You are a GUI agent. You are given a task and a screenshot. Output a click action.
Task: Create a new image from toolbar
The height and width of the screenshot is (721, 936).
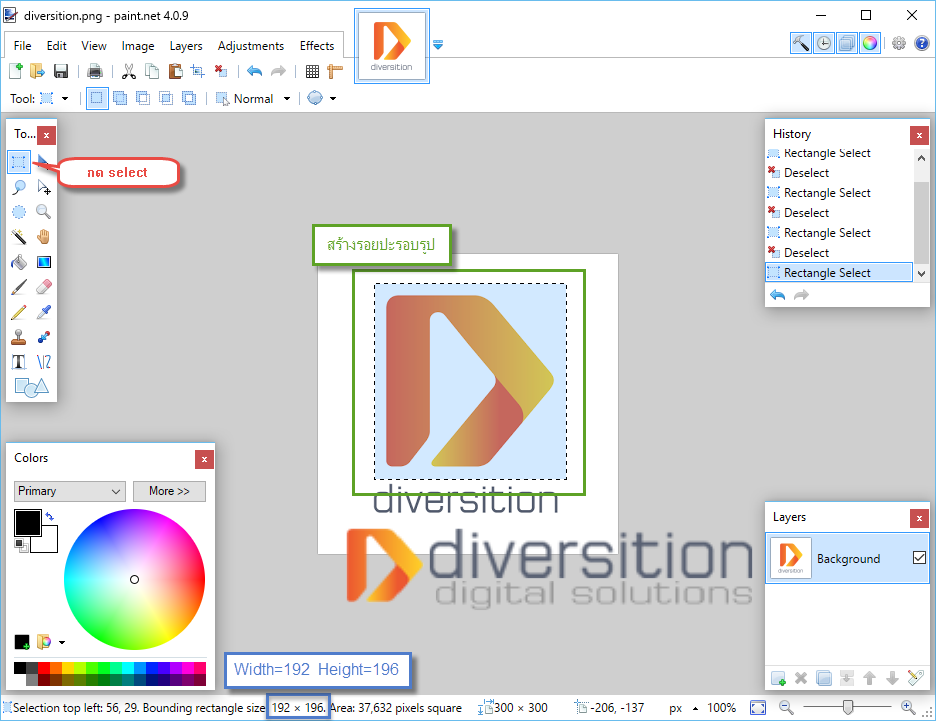pos(16,71)
